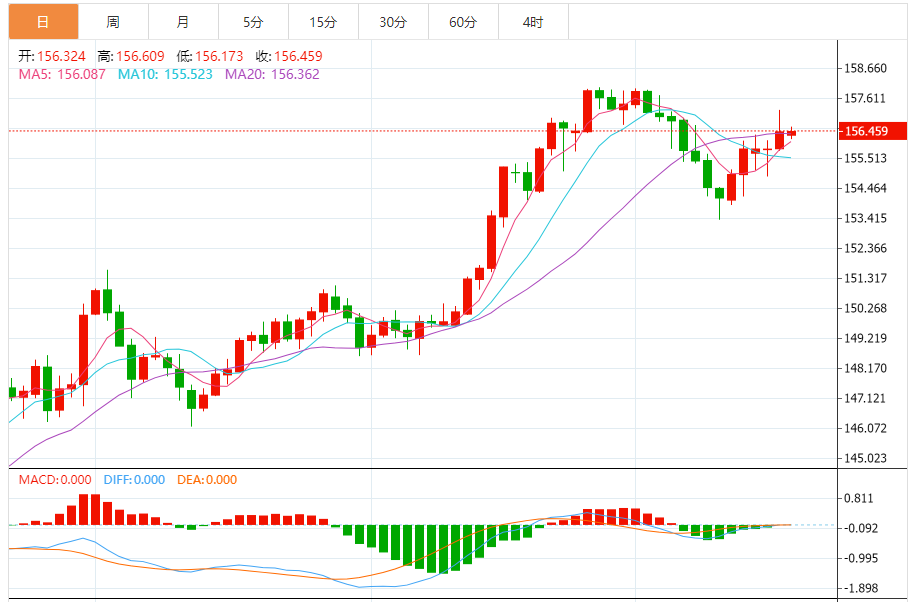The height and width of the screenshot is (602, 918).
Task: Open the 30分 timeframe tab
Action: point(393,22)
